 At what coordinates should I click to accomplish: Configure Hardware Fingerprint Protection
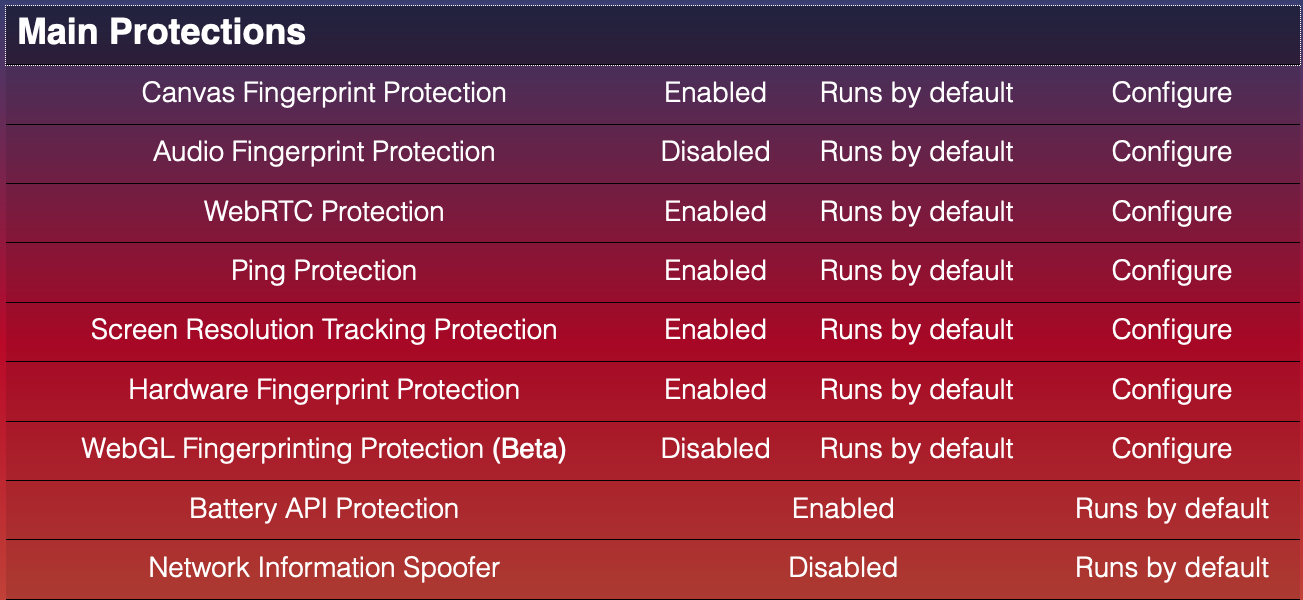coord(1171,389)
